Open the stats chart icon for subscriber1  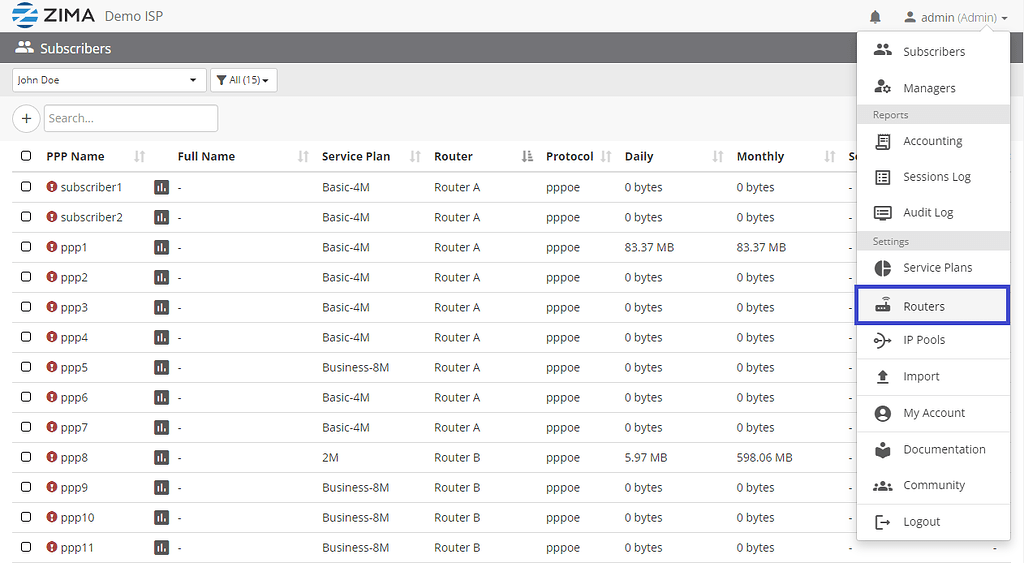click(x=161, y=187)
